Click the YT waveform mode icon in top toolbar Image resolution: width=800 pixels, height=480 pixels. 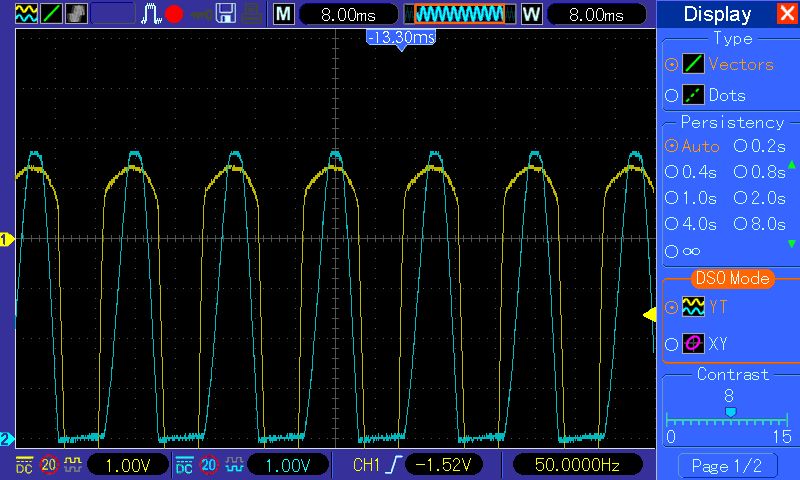[x=26, y=14]
